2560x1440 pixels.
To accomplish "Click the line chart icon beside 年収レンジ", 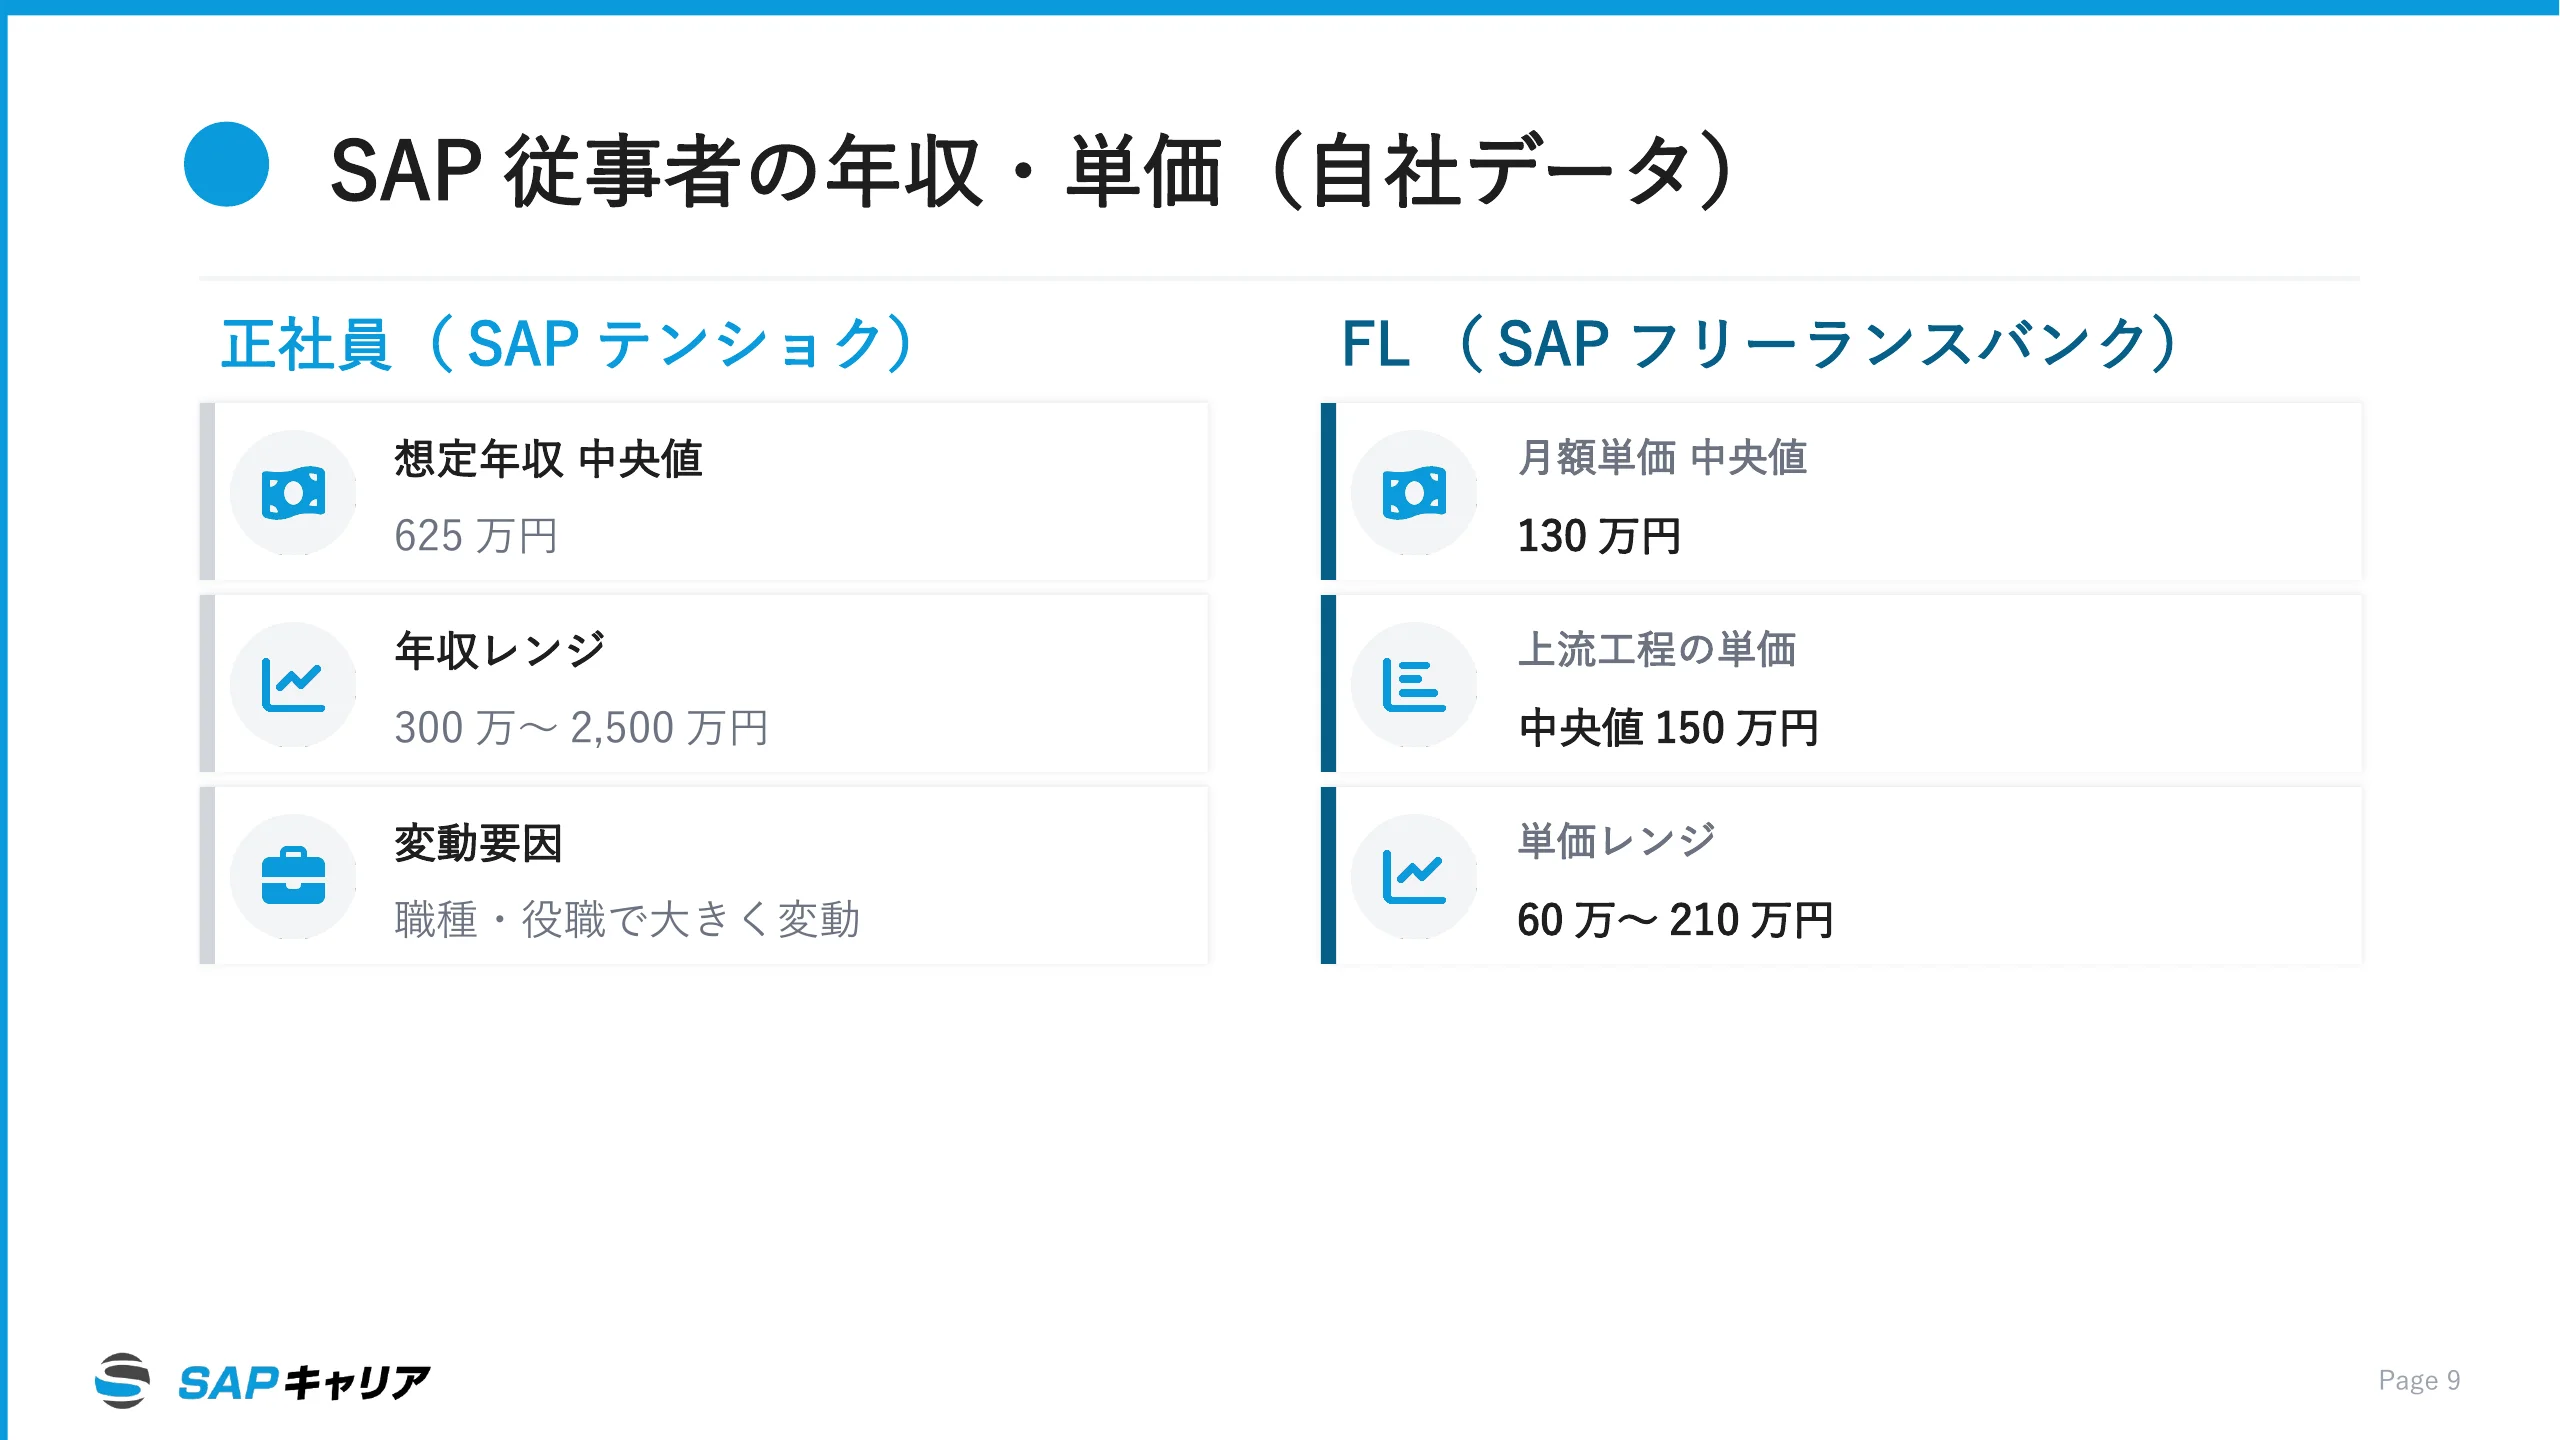I will [x=293, y=685].
